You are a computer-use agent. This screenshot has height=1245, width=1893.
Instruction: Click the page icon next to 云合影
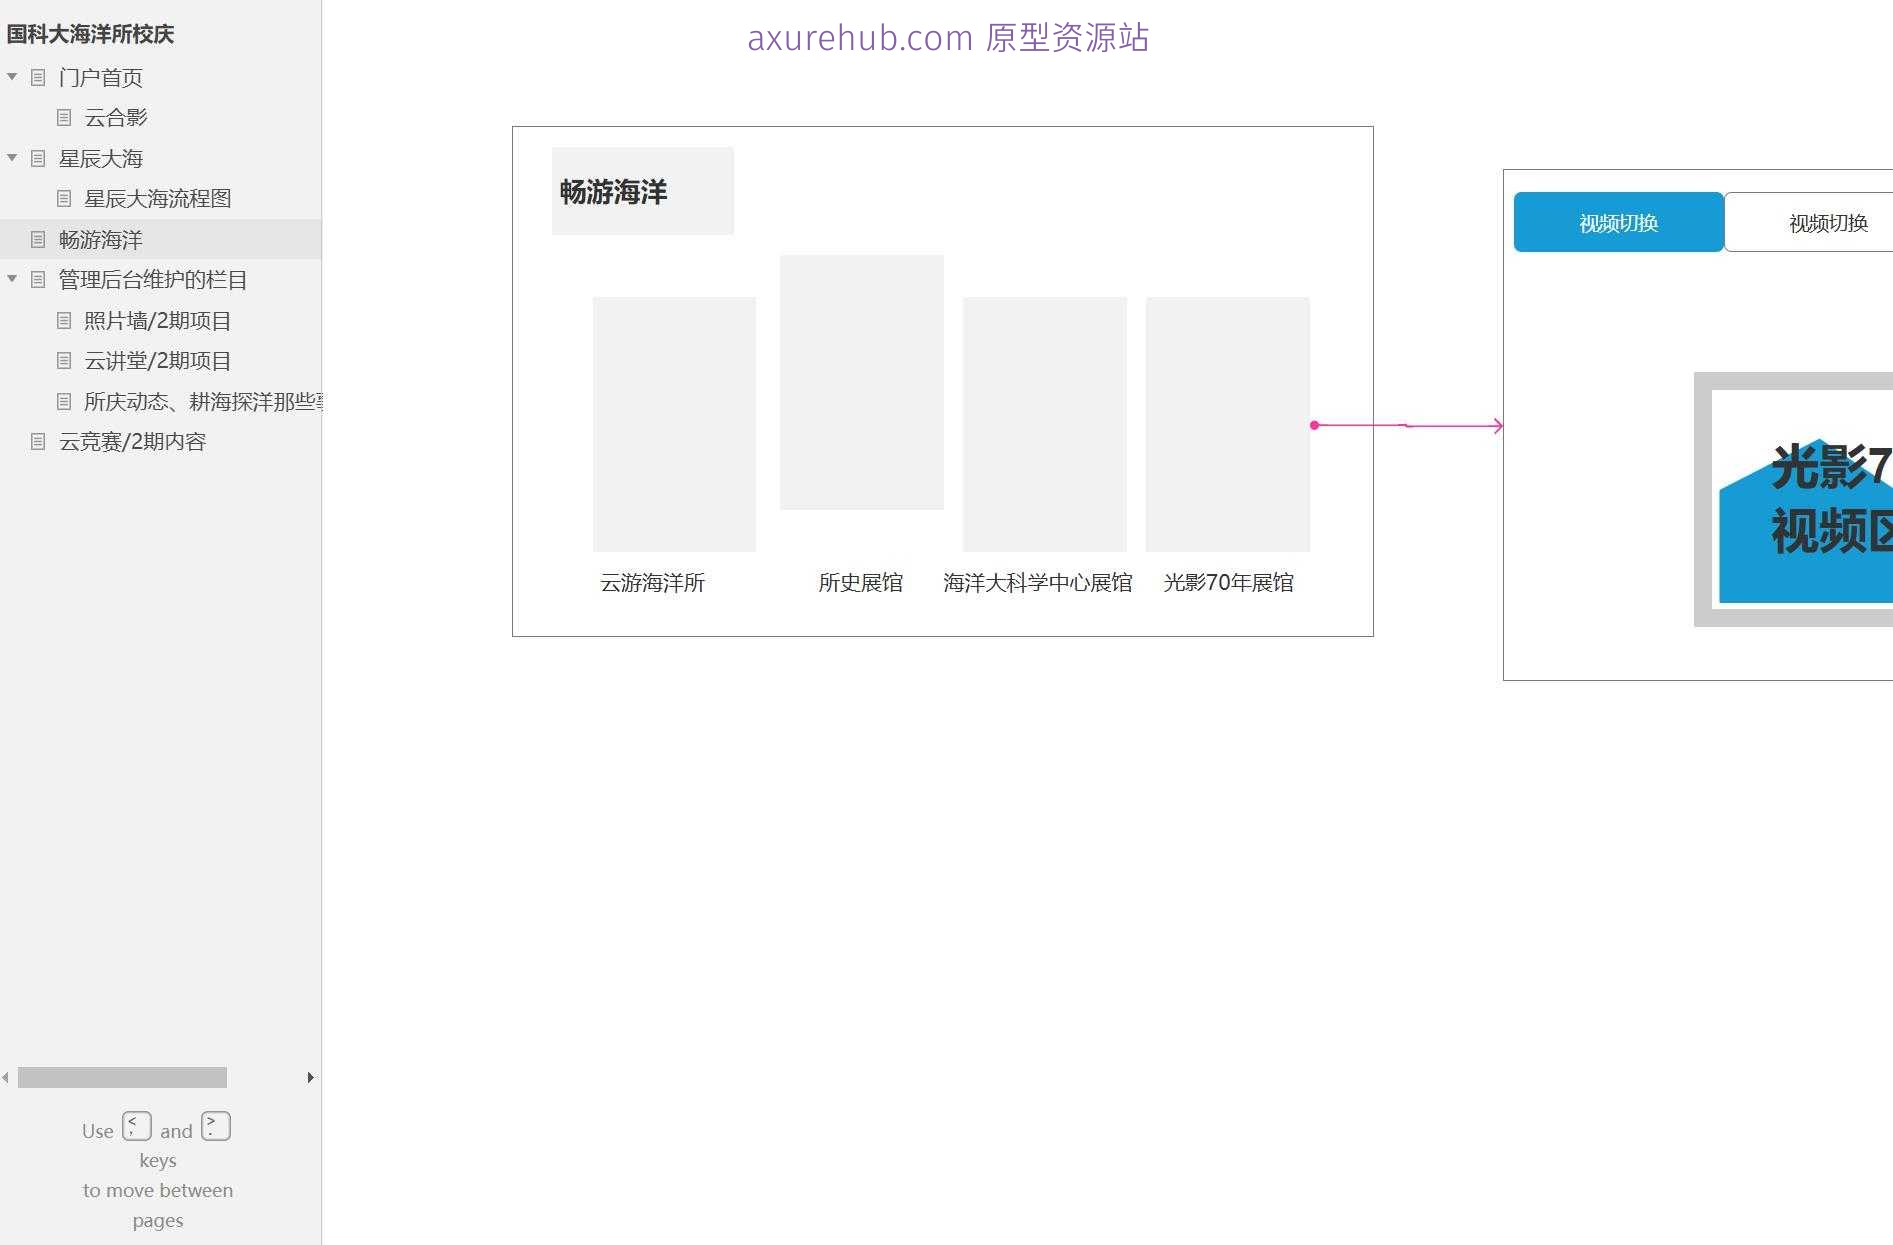click(62, 117)
